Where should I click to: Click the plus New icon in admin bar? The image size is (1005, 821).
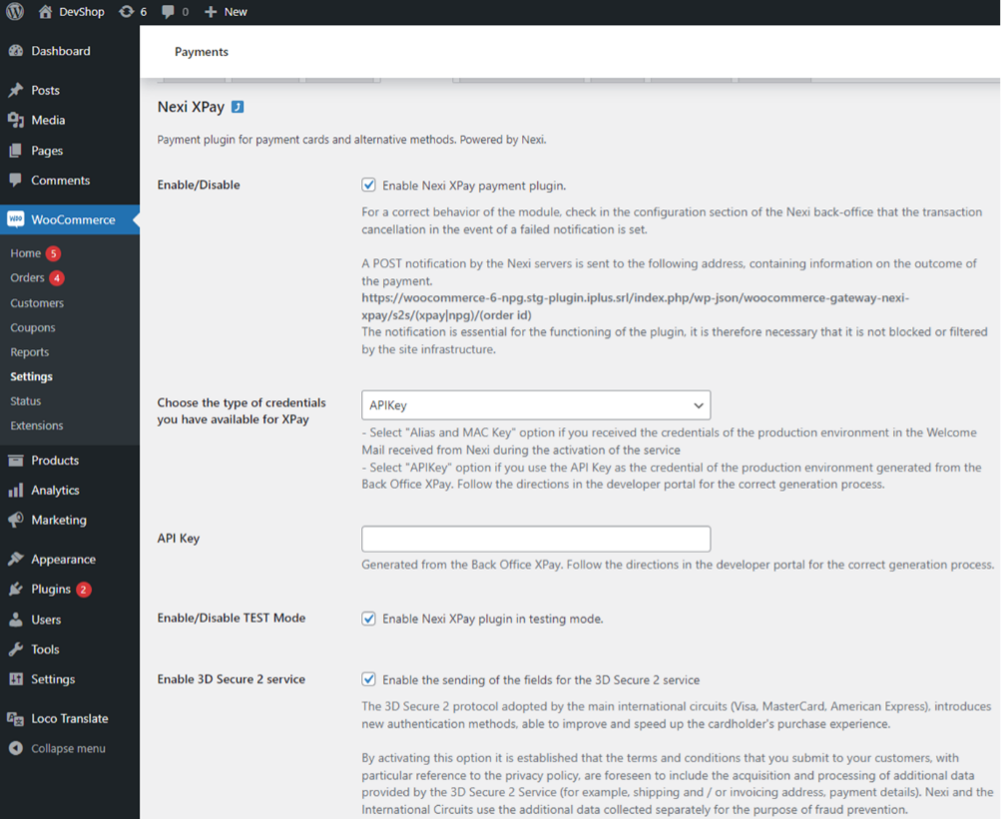[x=210, y=12]
